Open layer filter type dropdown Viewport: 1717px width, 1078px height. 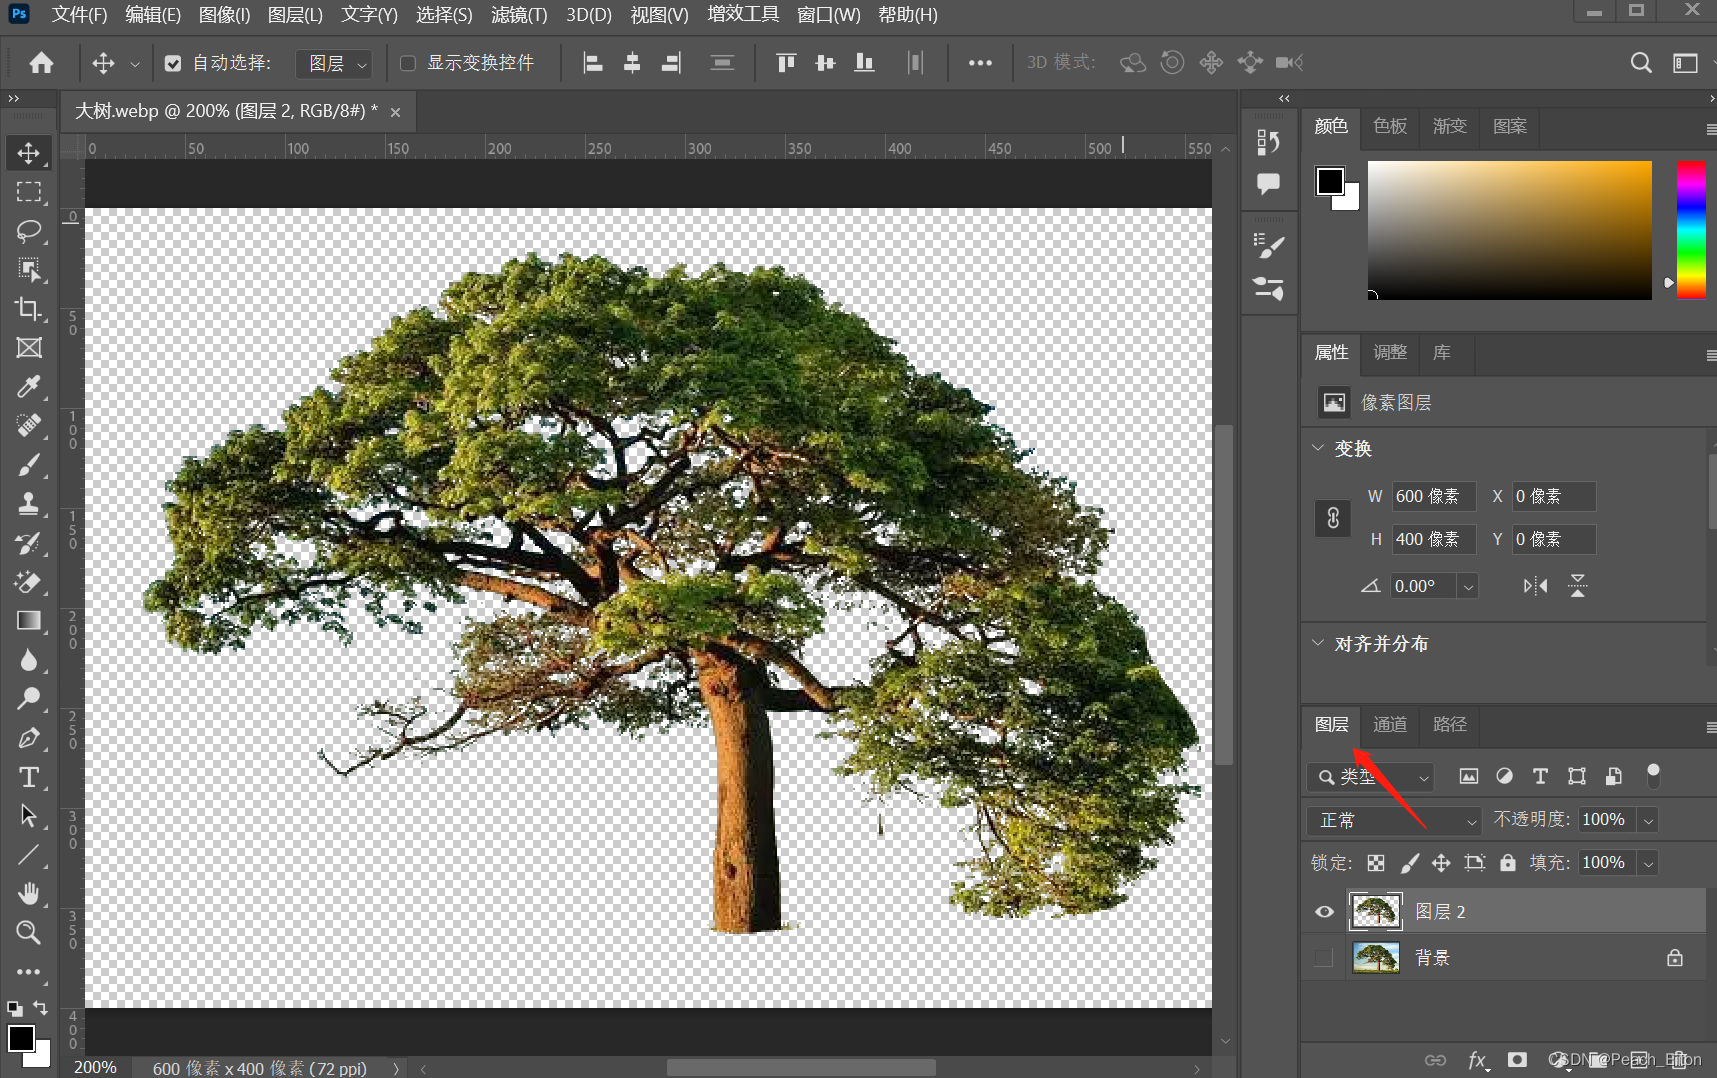tap(1370, 777)
